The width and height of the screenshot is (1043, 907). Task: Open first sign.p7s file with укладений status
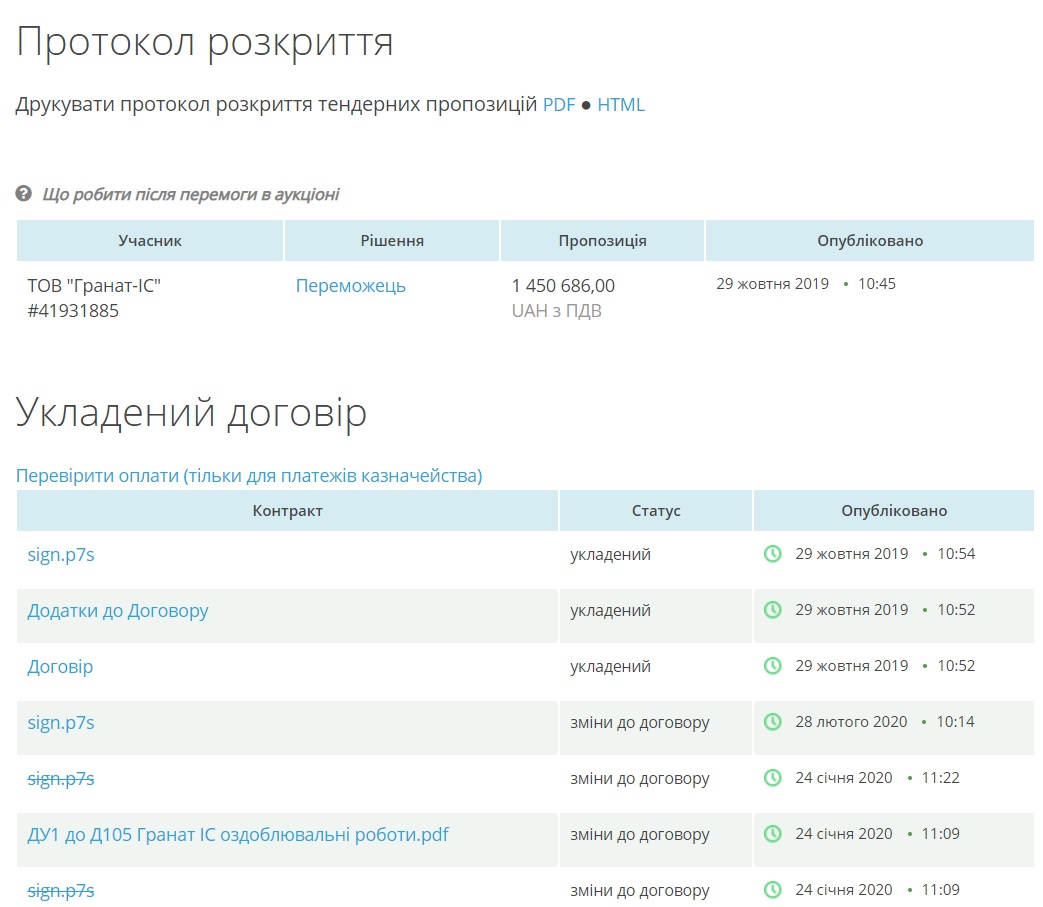61,554
